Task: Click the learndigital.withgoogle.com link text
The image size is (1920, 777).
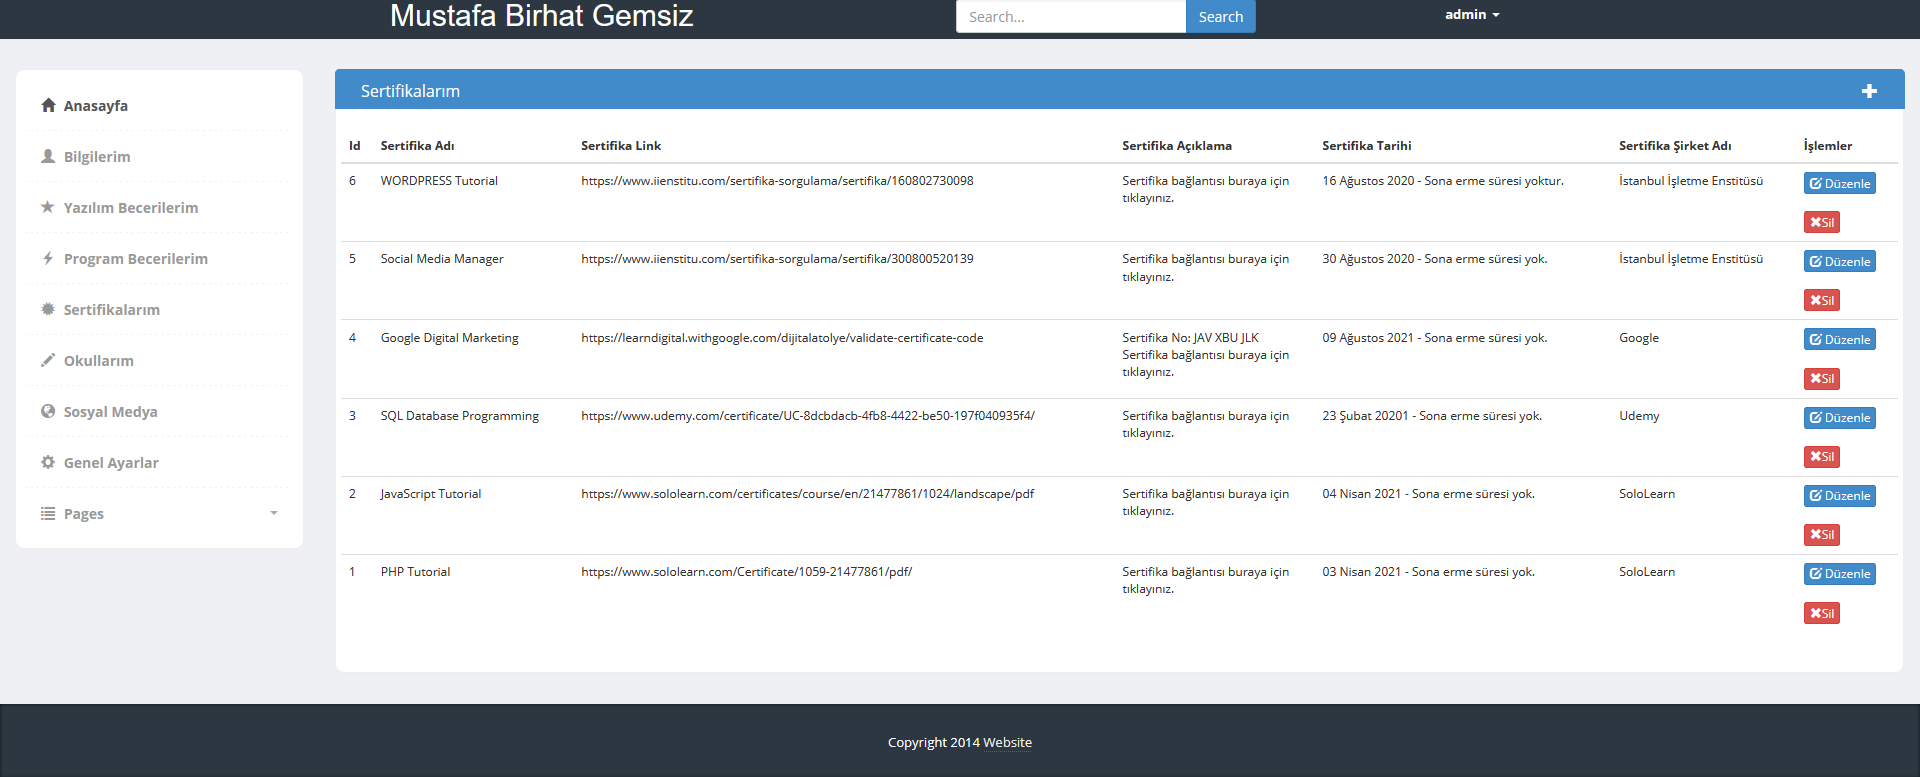Action: pyautogui.click(x=782, y=338)
